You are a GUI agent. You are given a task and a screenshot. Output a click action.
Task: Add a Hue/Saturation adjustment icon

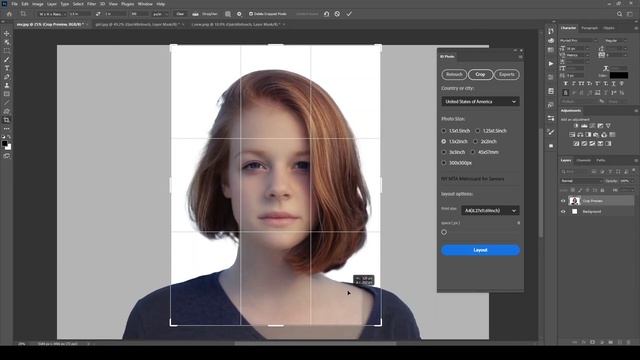pos(572,135)
